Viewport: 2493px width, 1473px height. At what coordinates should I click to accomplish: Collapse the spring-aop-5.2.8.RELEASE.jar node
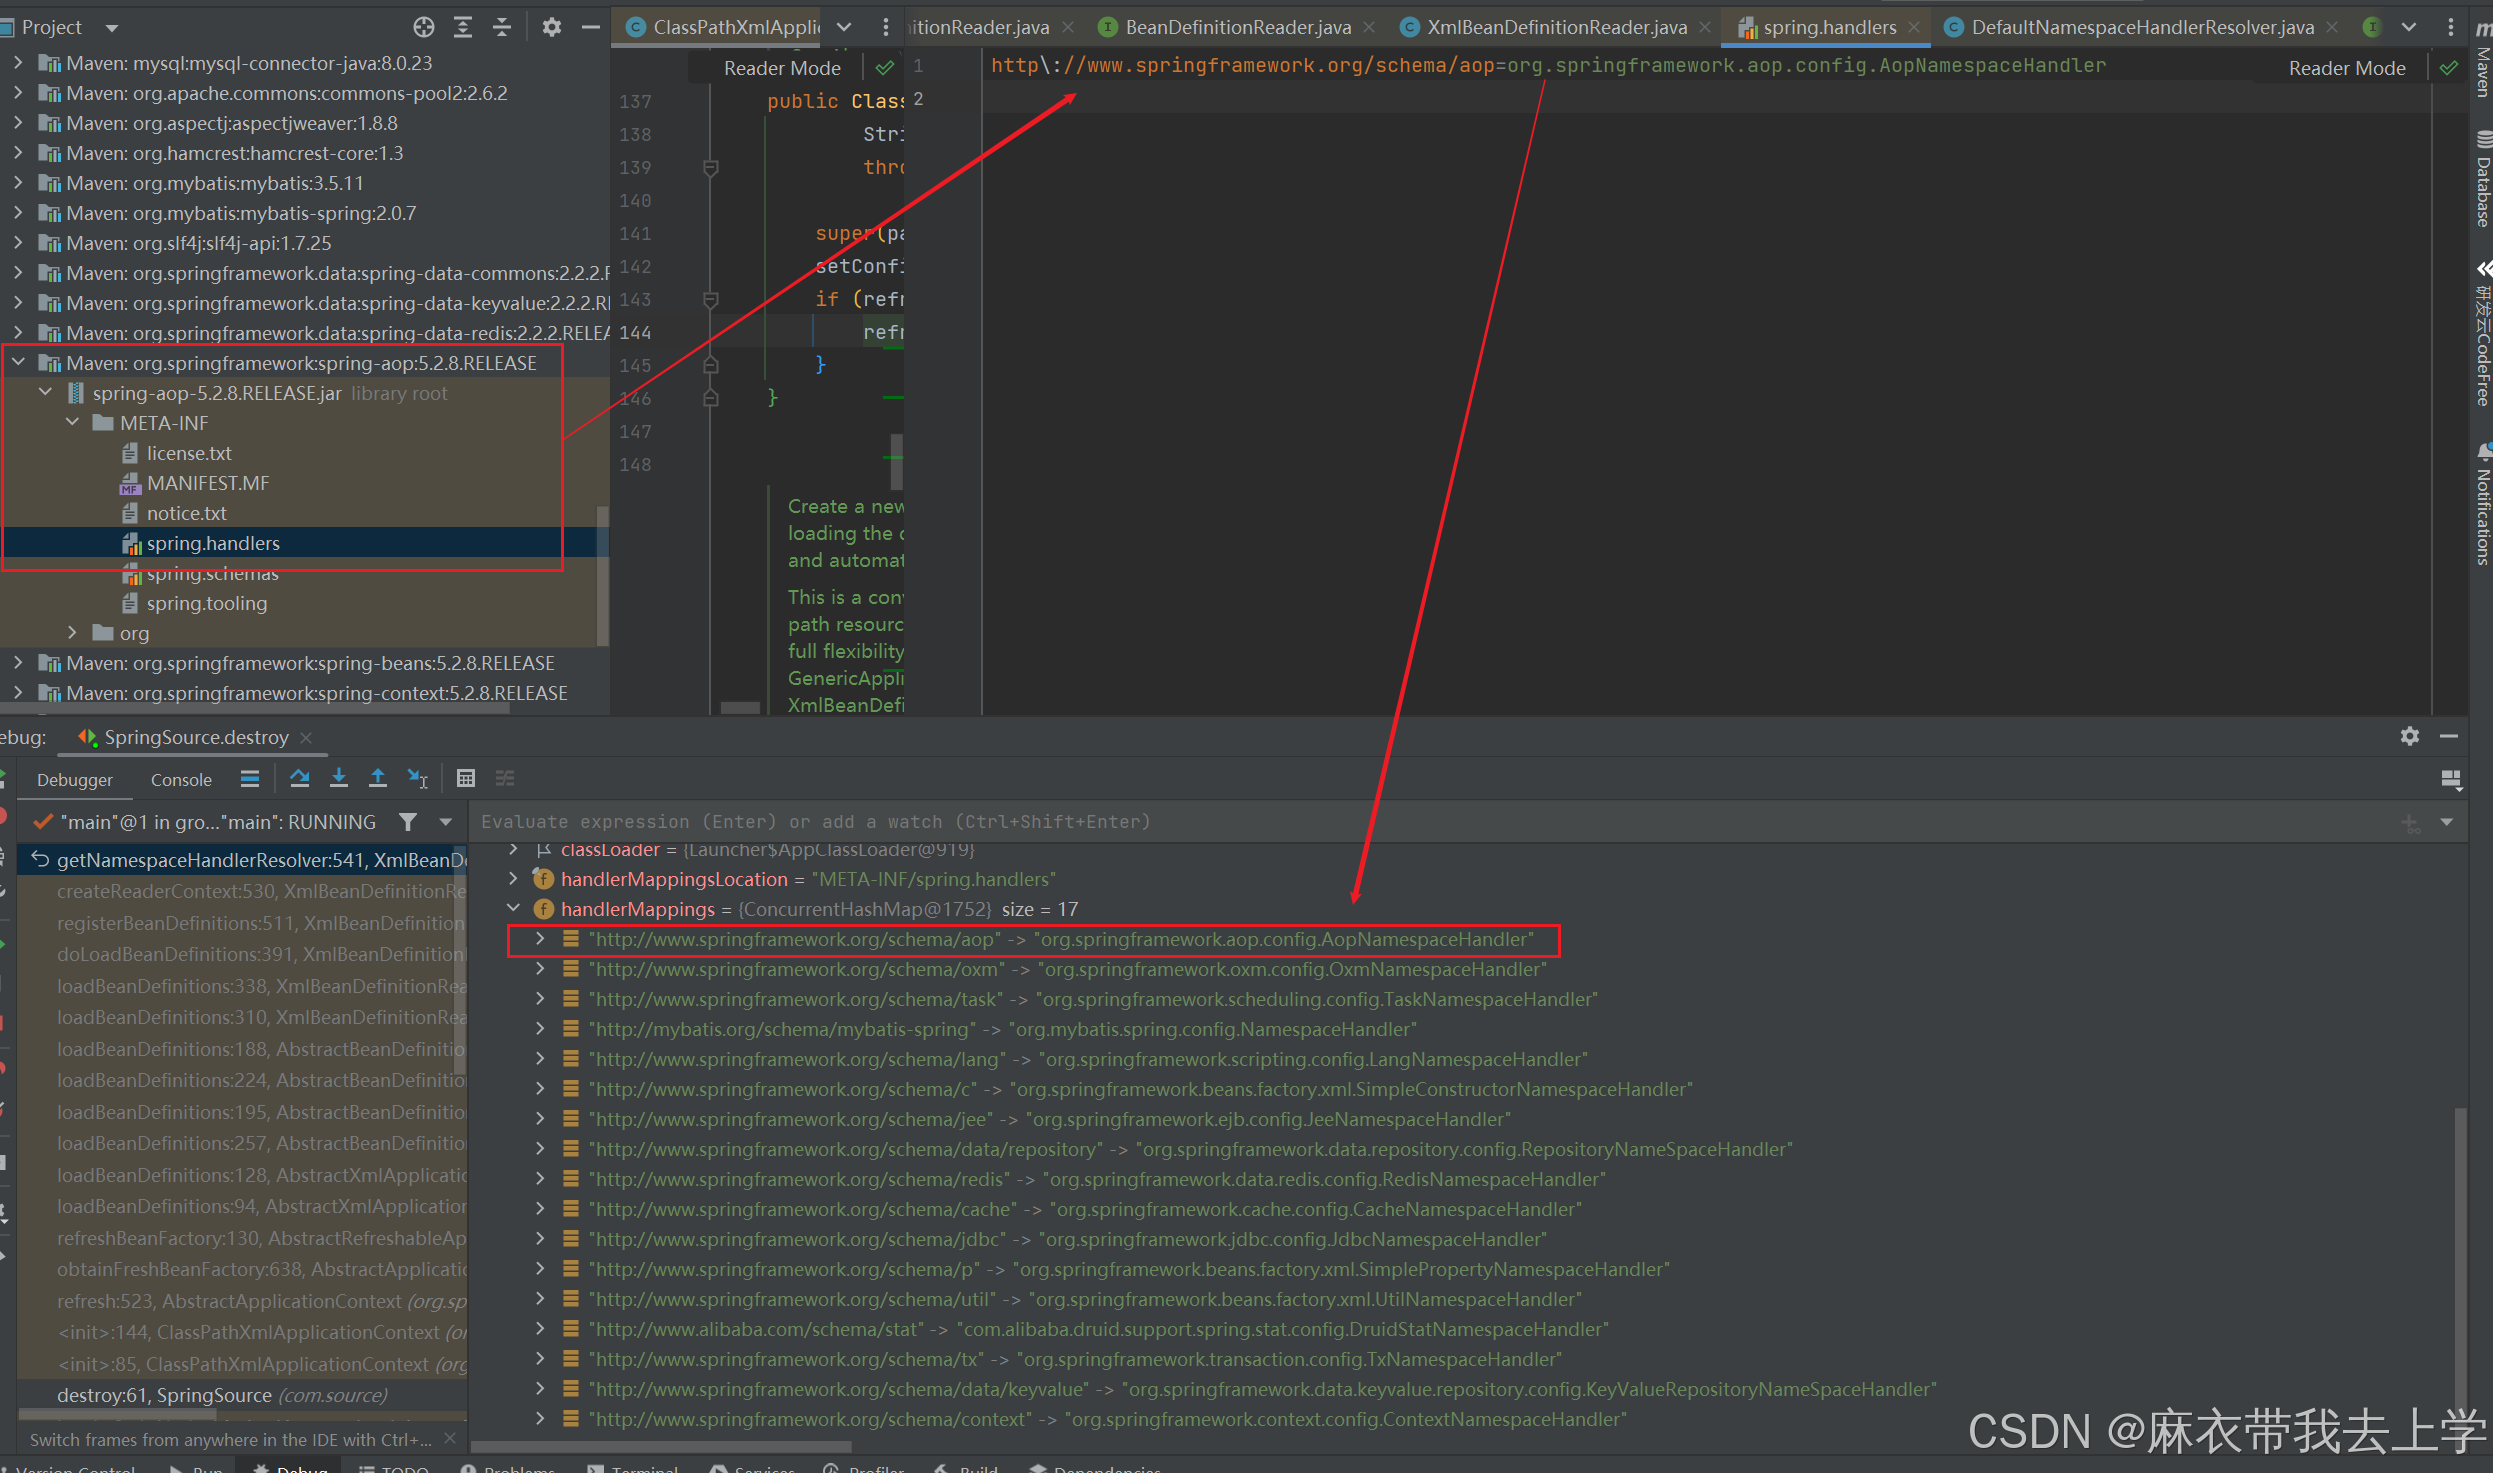[45, 393]
